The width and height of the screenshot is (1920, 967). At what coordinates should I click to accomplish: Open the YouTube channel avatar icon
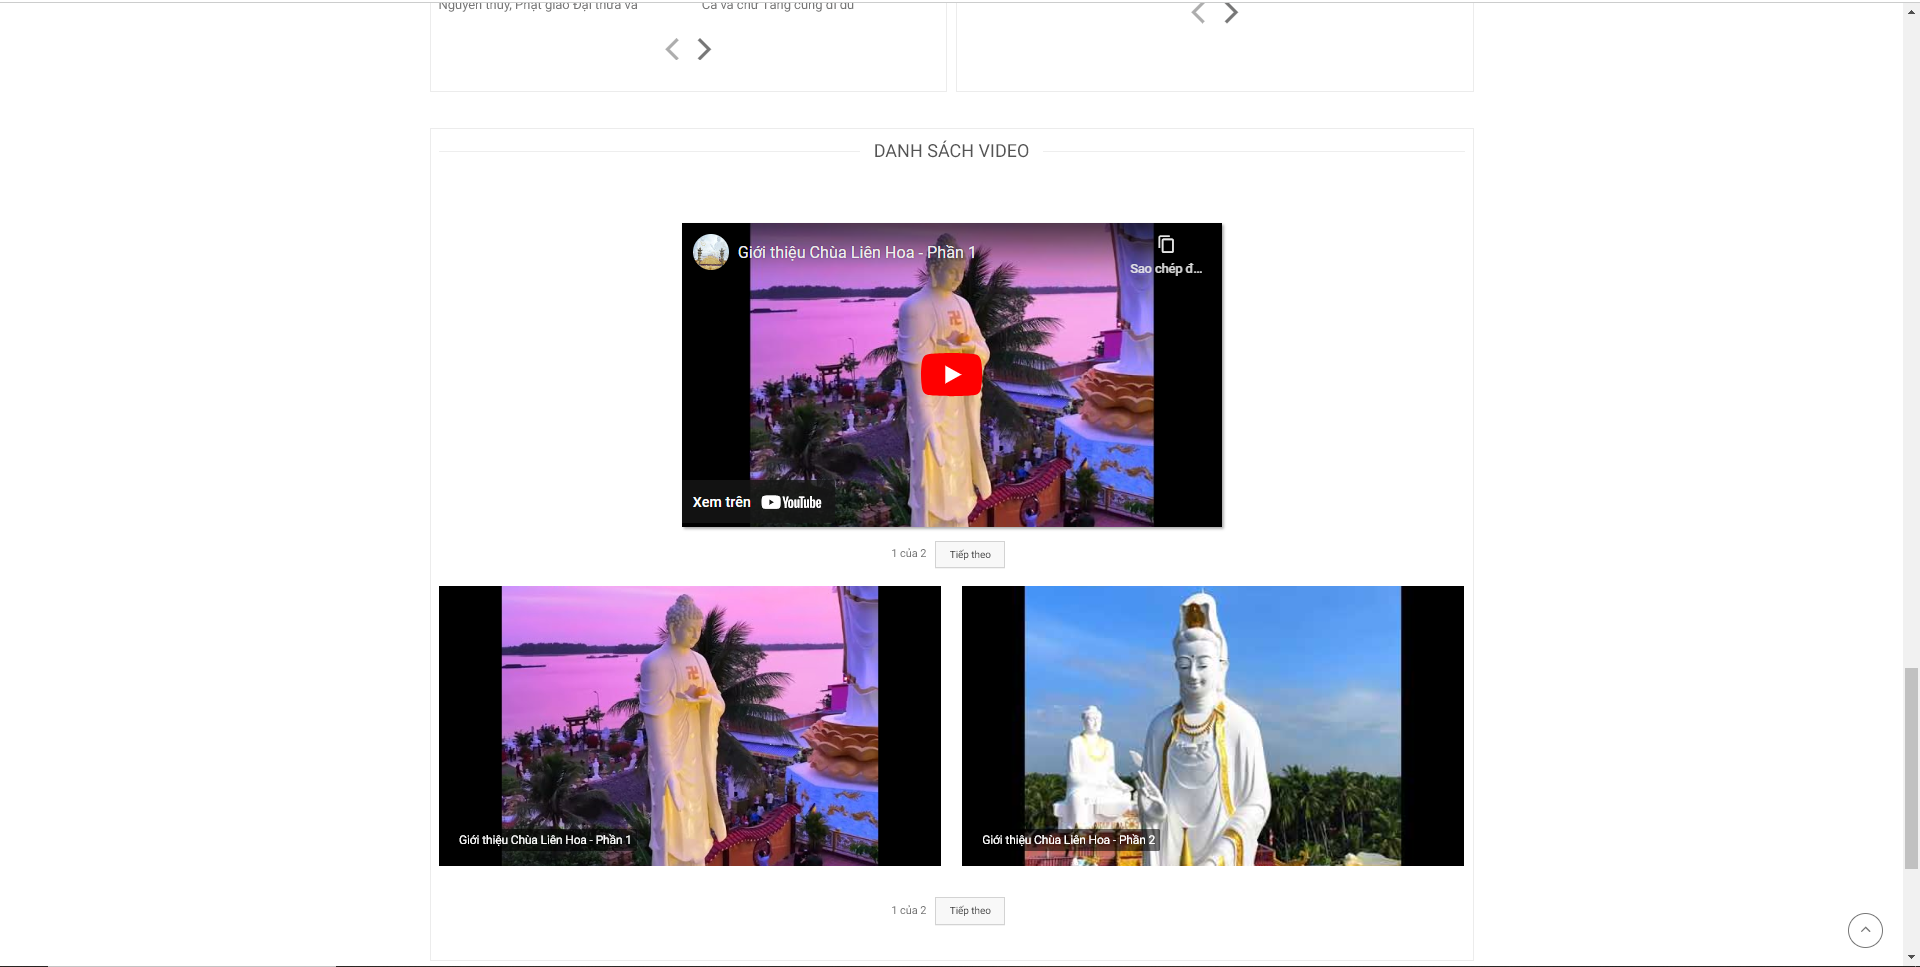[711, 252]
